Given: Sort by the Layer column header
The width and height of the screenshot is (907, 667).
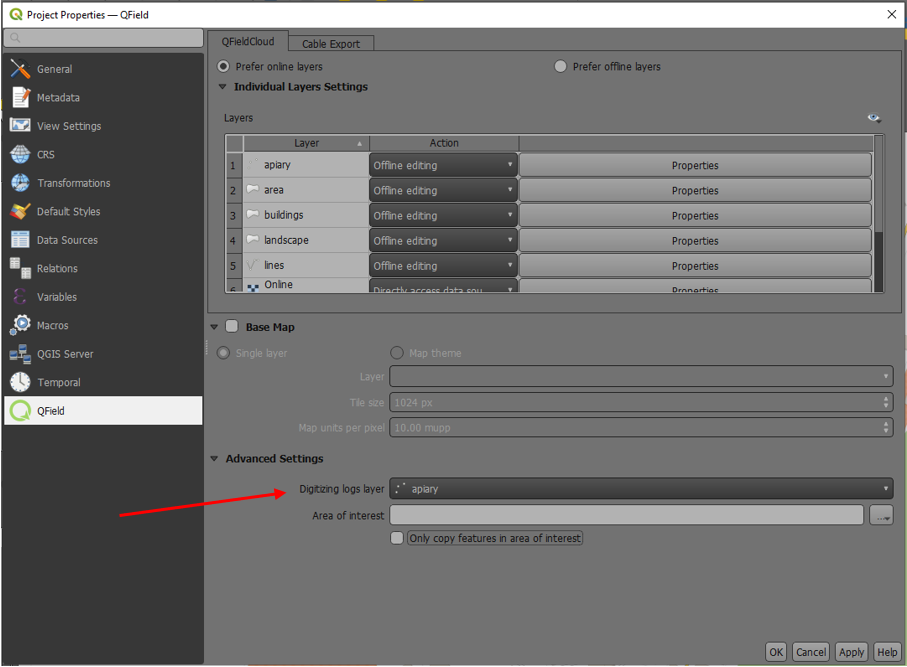Looking at the screenshot, I should 307,143.
